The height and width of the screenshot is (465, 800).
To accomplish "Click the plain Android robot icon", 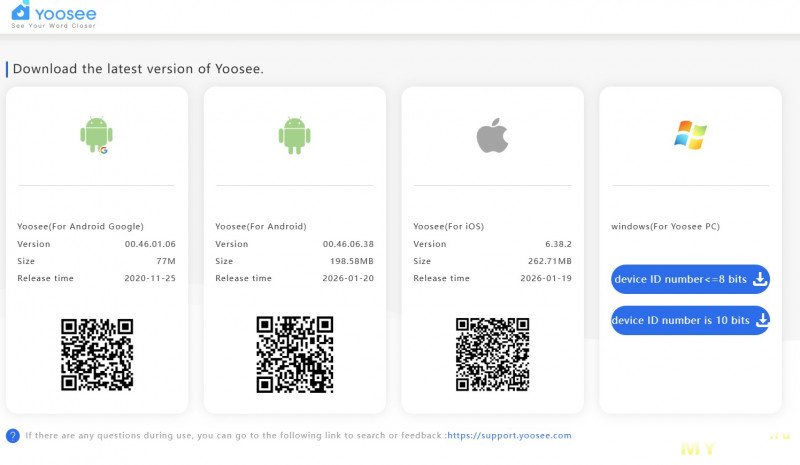I will pos(293,135).
